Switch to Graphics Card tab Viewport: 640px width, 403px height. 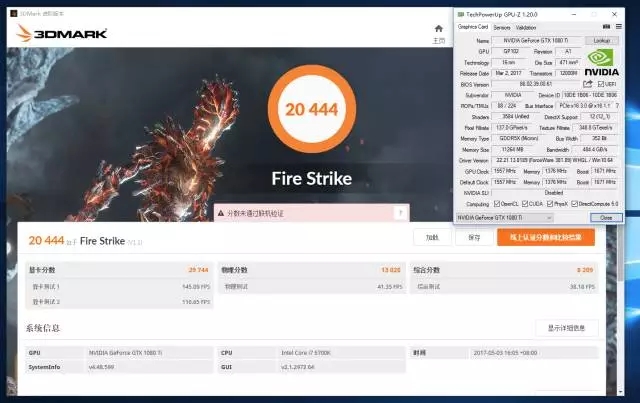[x=473, y=27]
